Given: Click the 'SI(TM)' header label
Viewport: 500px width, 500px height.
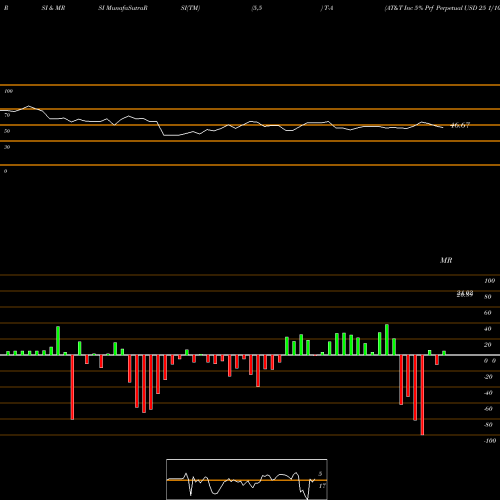Looking at the screenshot, I should tap(190, 8).
